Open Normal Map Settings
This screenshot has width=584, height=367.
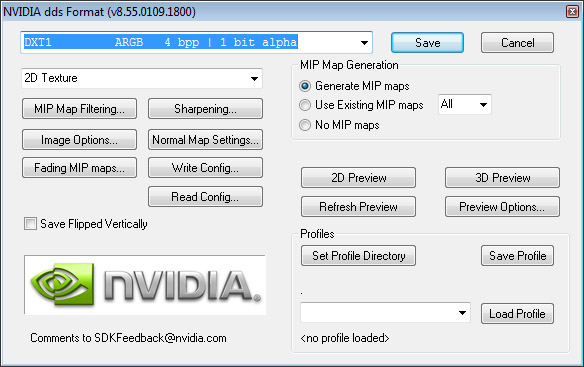tap(205, 140)
